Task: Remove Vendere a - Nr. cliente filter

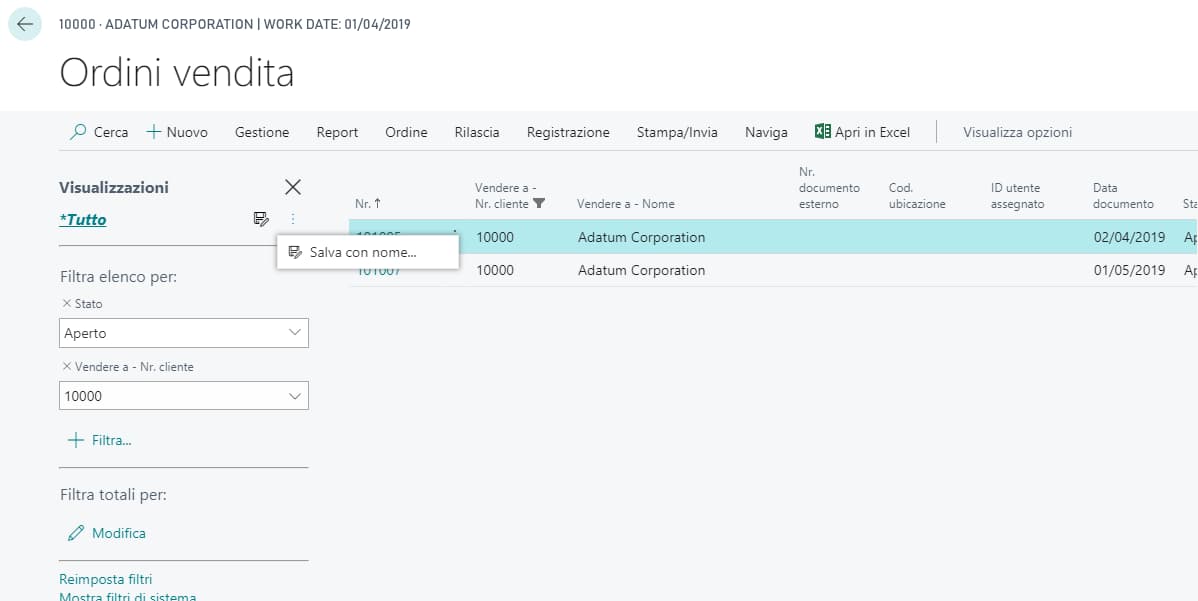Action: 66,367
